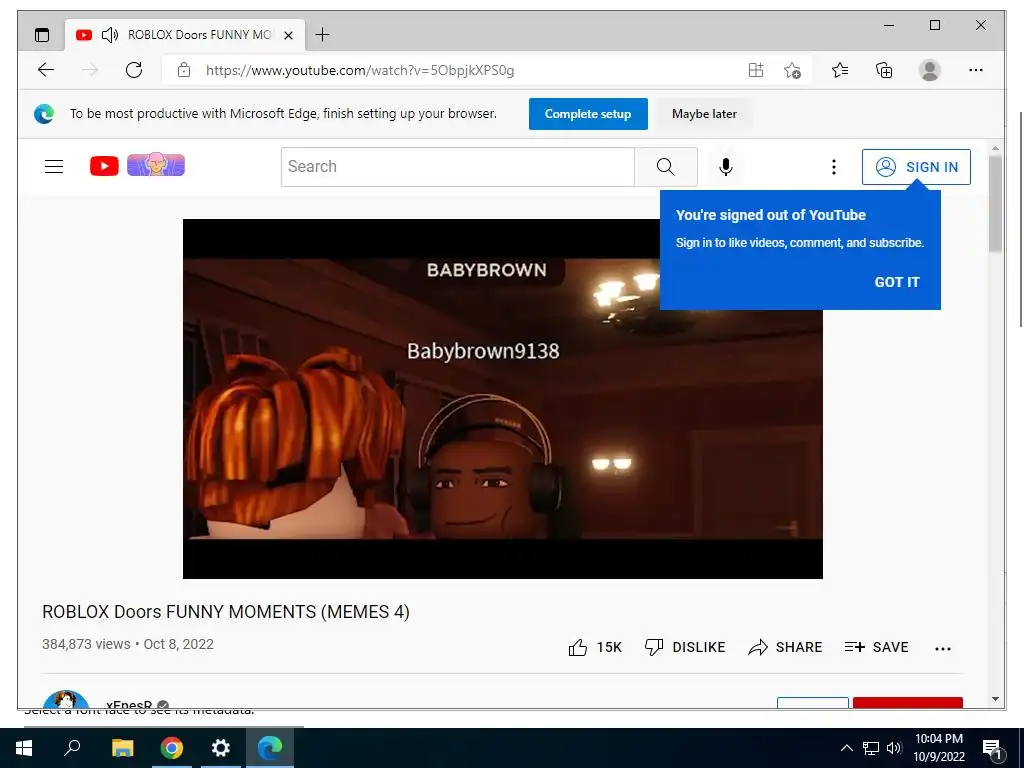Open more actions below the video
1024x768 pixels.
942,648
